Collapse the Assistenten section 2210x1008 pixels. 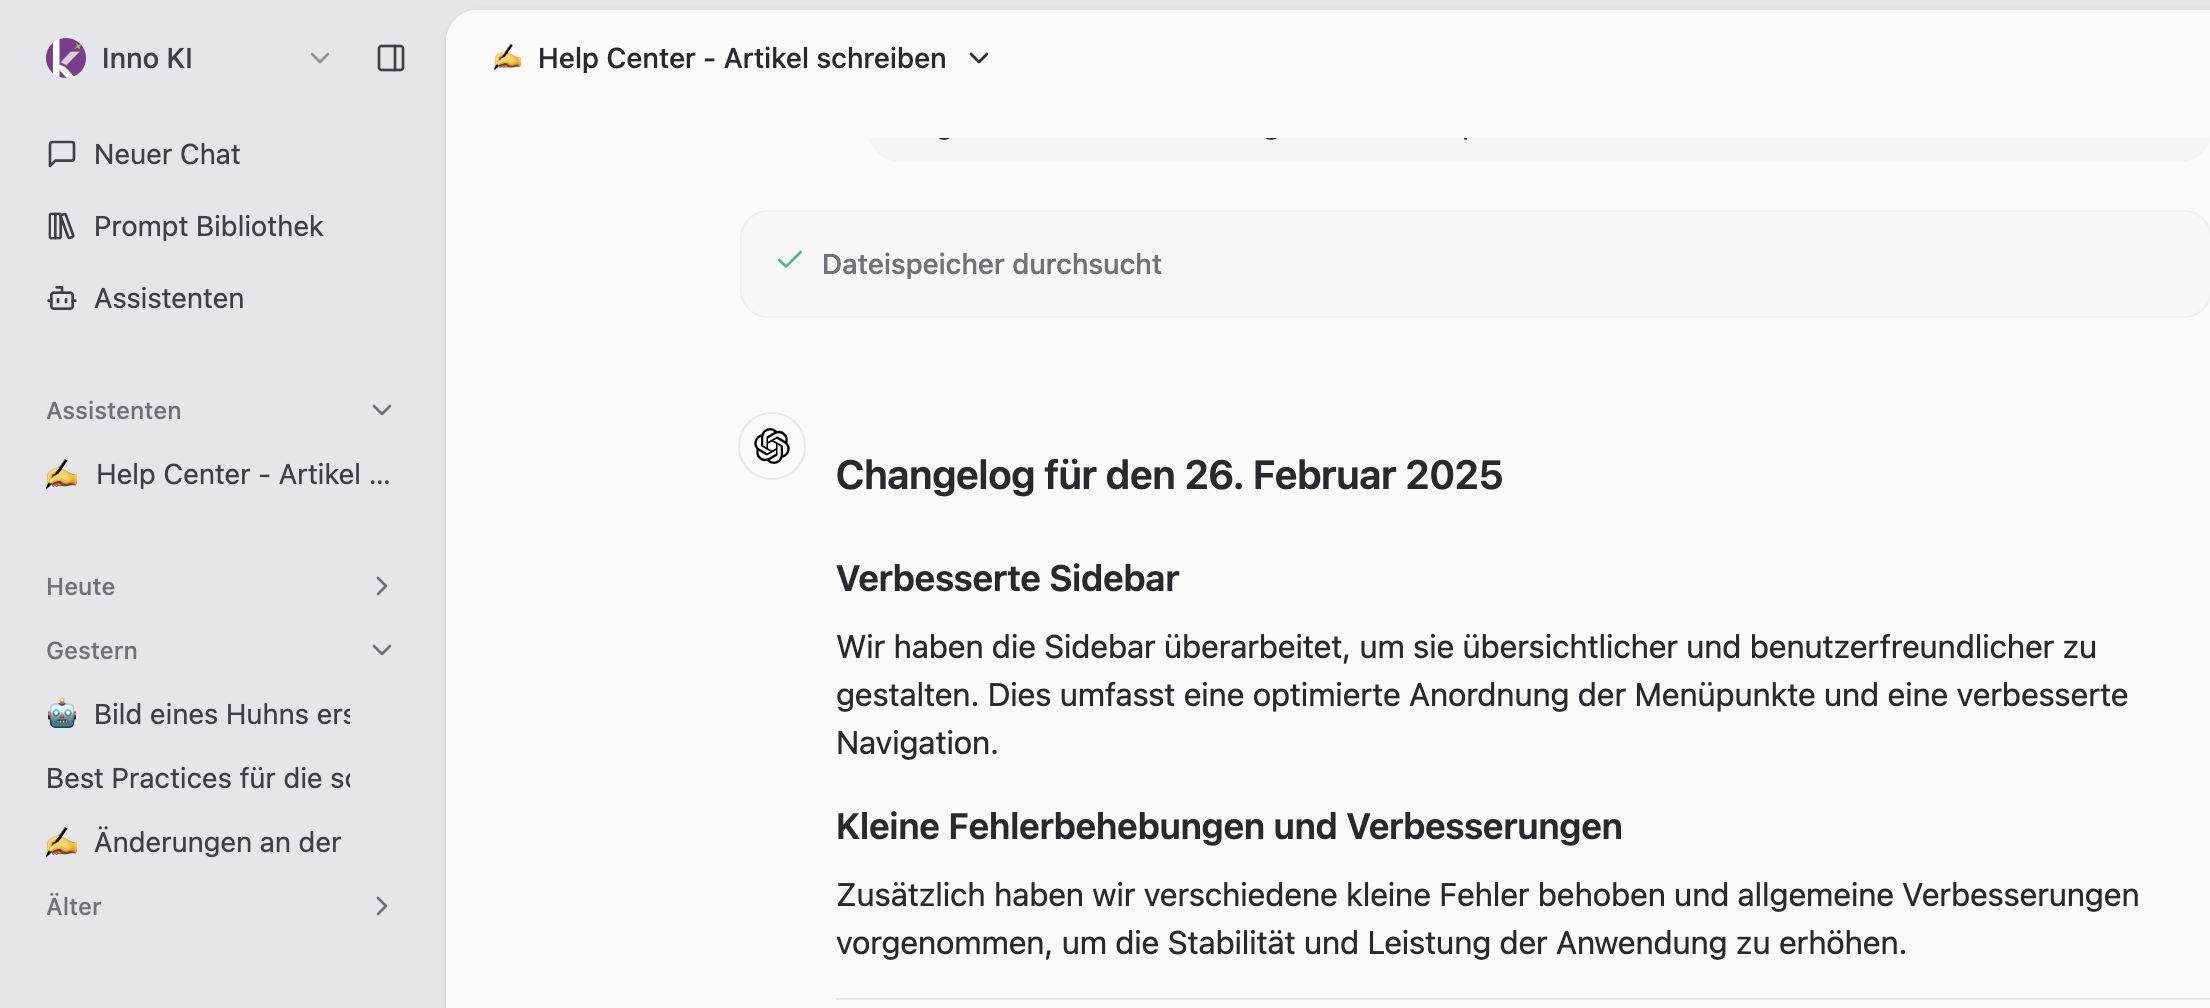click(x=381, y=410)
